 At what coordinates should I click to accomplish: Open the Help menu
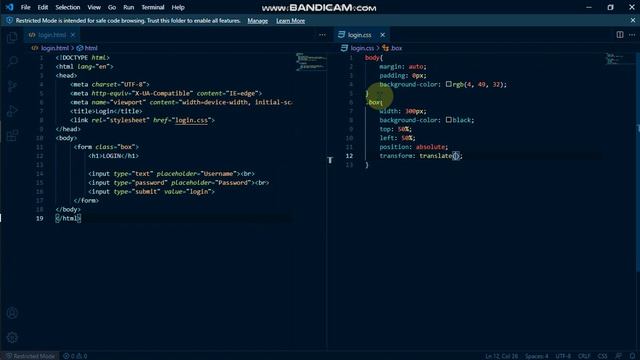coord(178,7)
